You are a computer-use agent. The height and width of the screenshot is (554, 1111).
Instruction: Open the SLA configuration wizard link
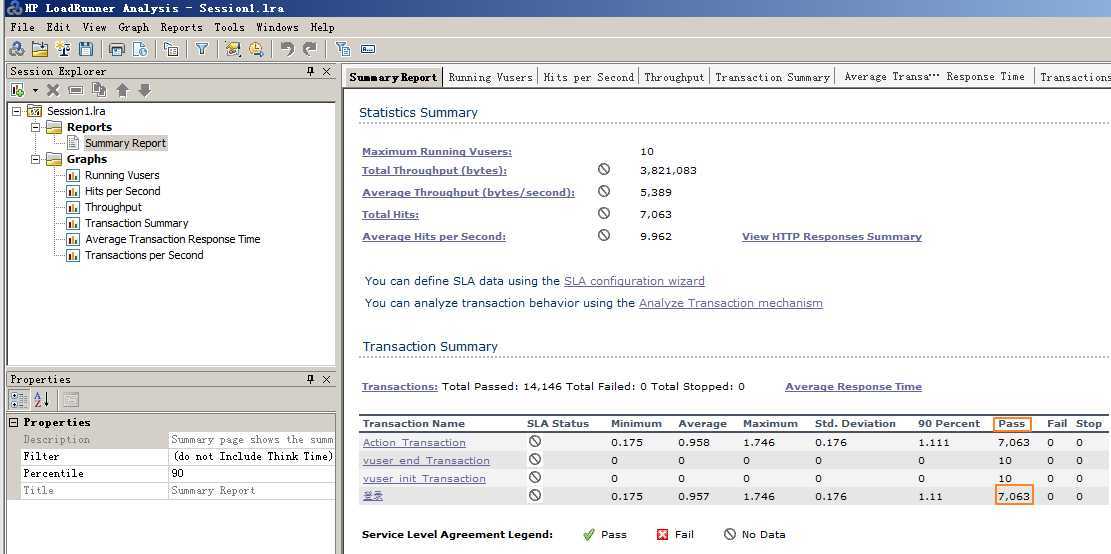tap(634, 281)
